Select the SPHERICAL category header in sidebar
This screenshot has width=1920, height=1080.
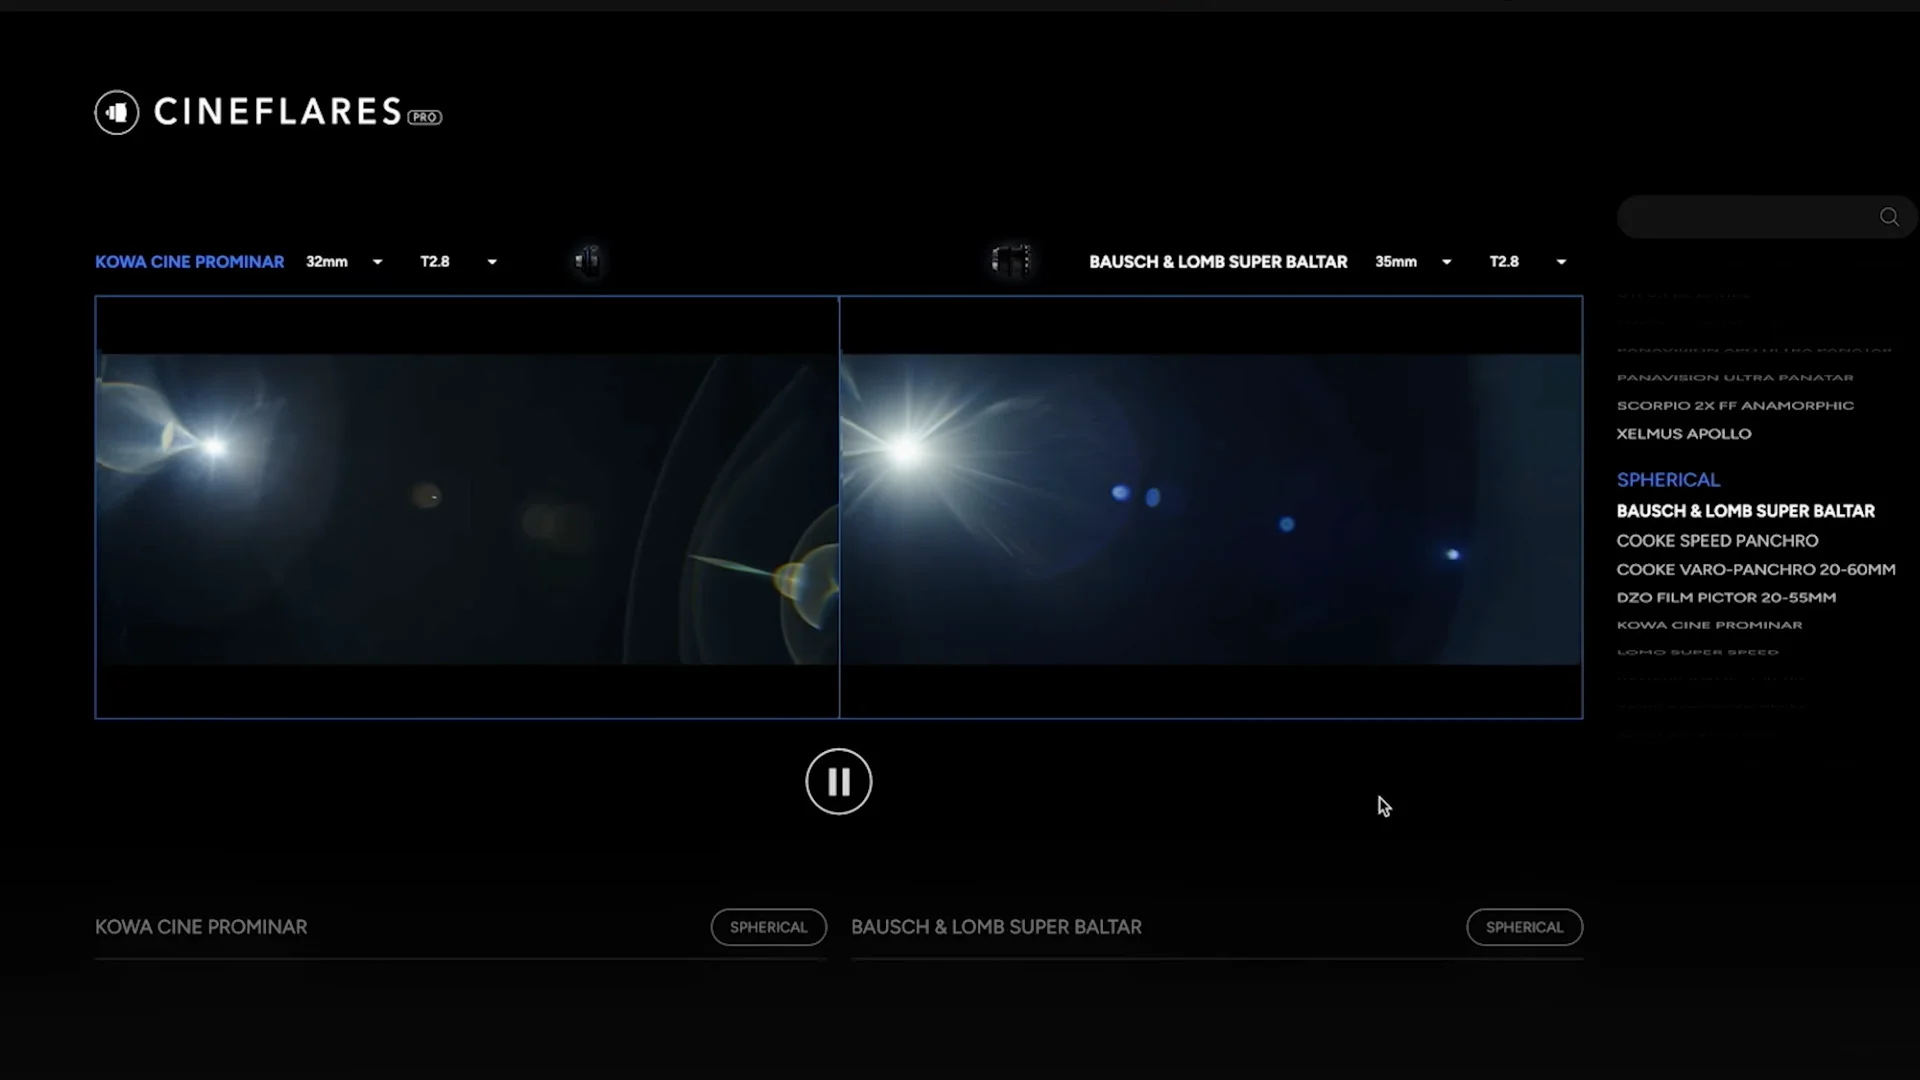[1667, 479]
